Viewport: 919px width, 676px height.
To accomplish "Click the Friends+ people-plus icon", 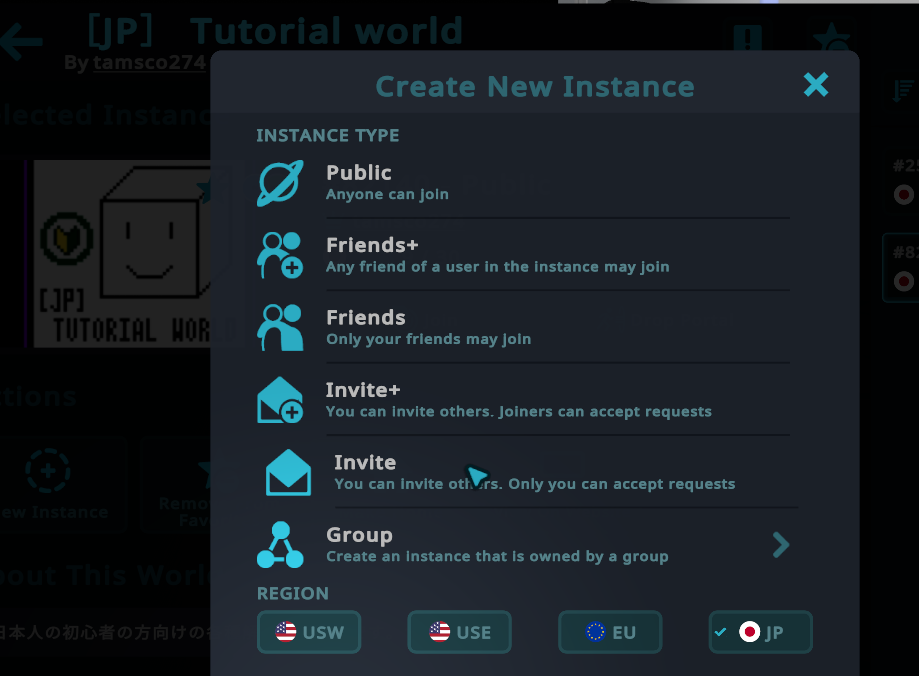I will pyautogui.click(x=280, y=255).
